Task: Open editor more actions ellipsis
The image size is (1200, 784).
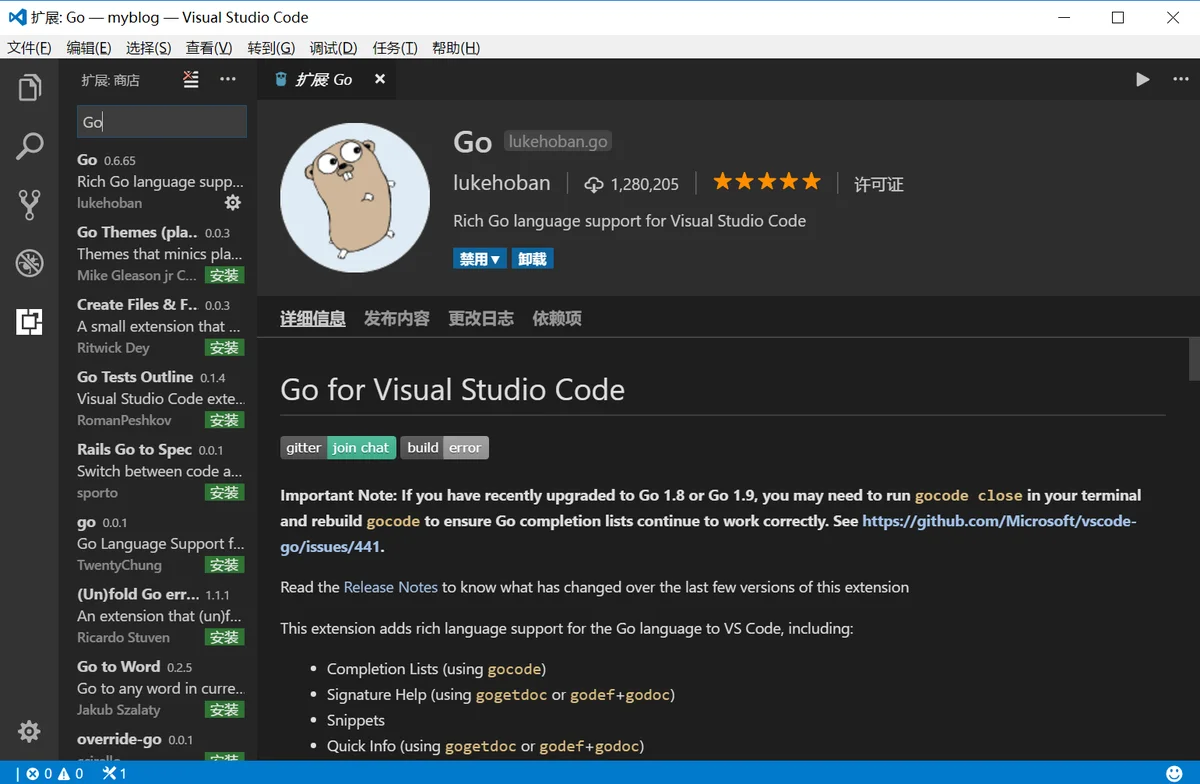Action: (x=1180, y=79)
